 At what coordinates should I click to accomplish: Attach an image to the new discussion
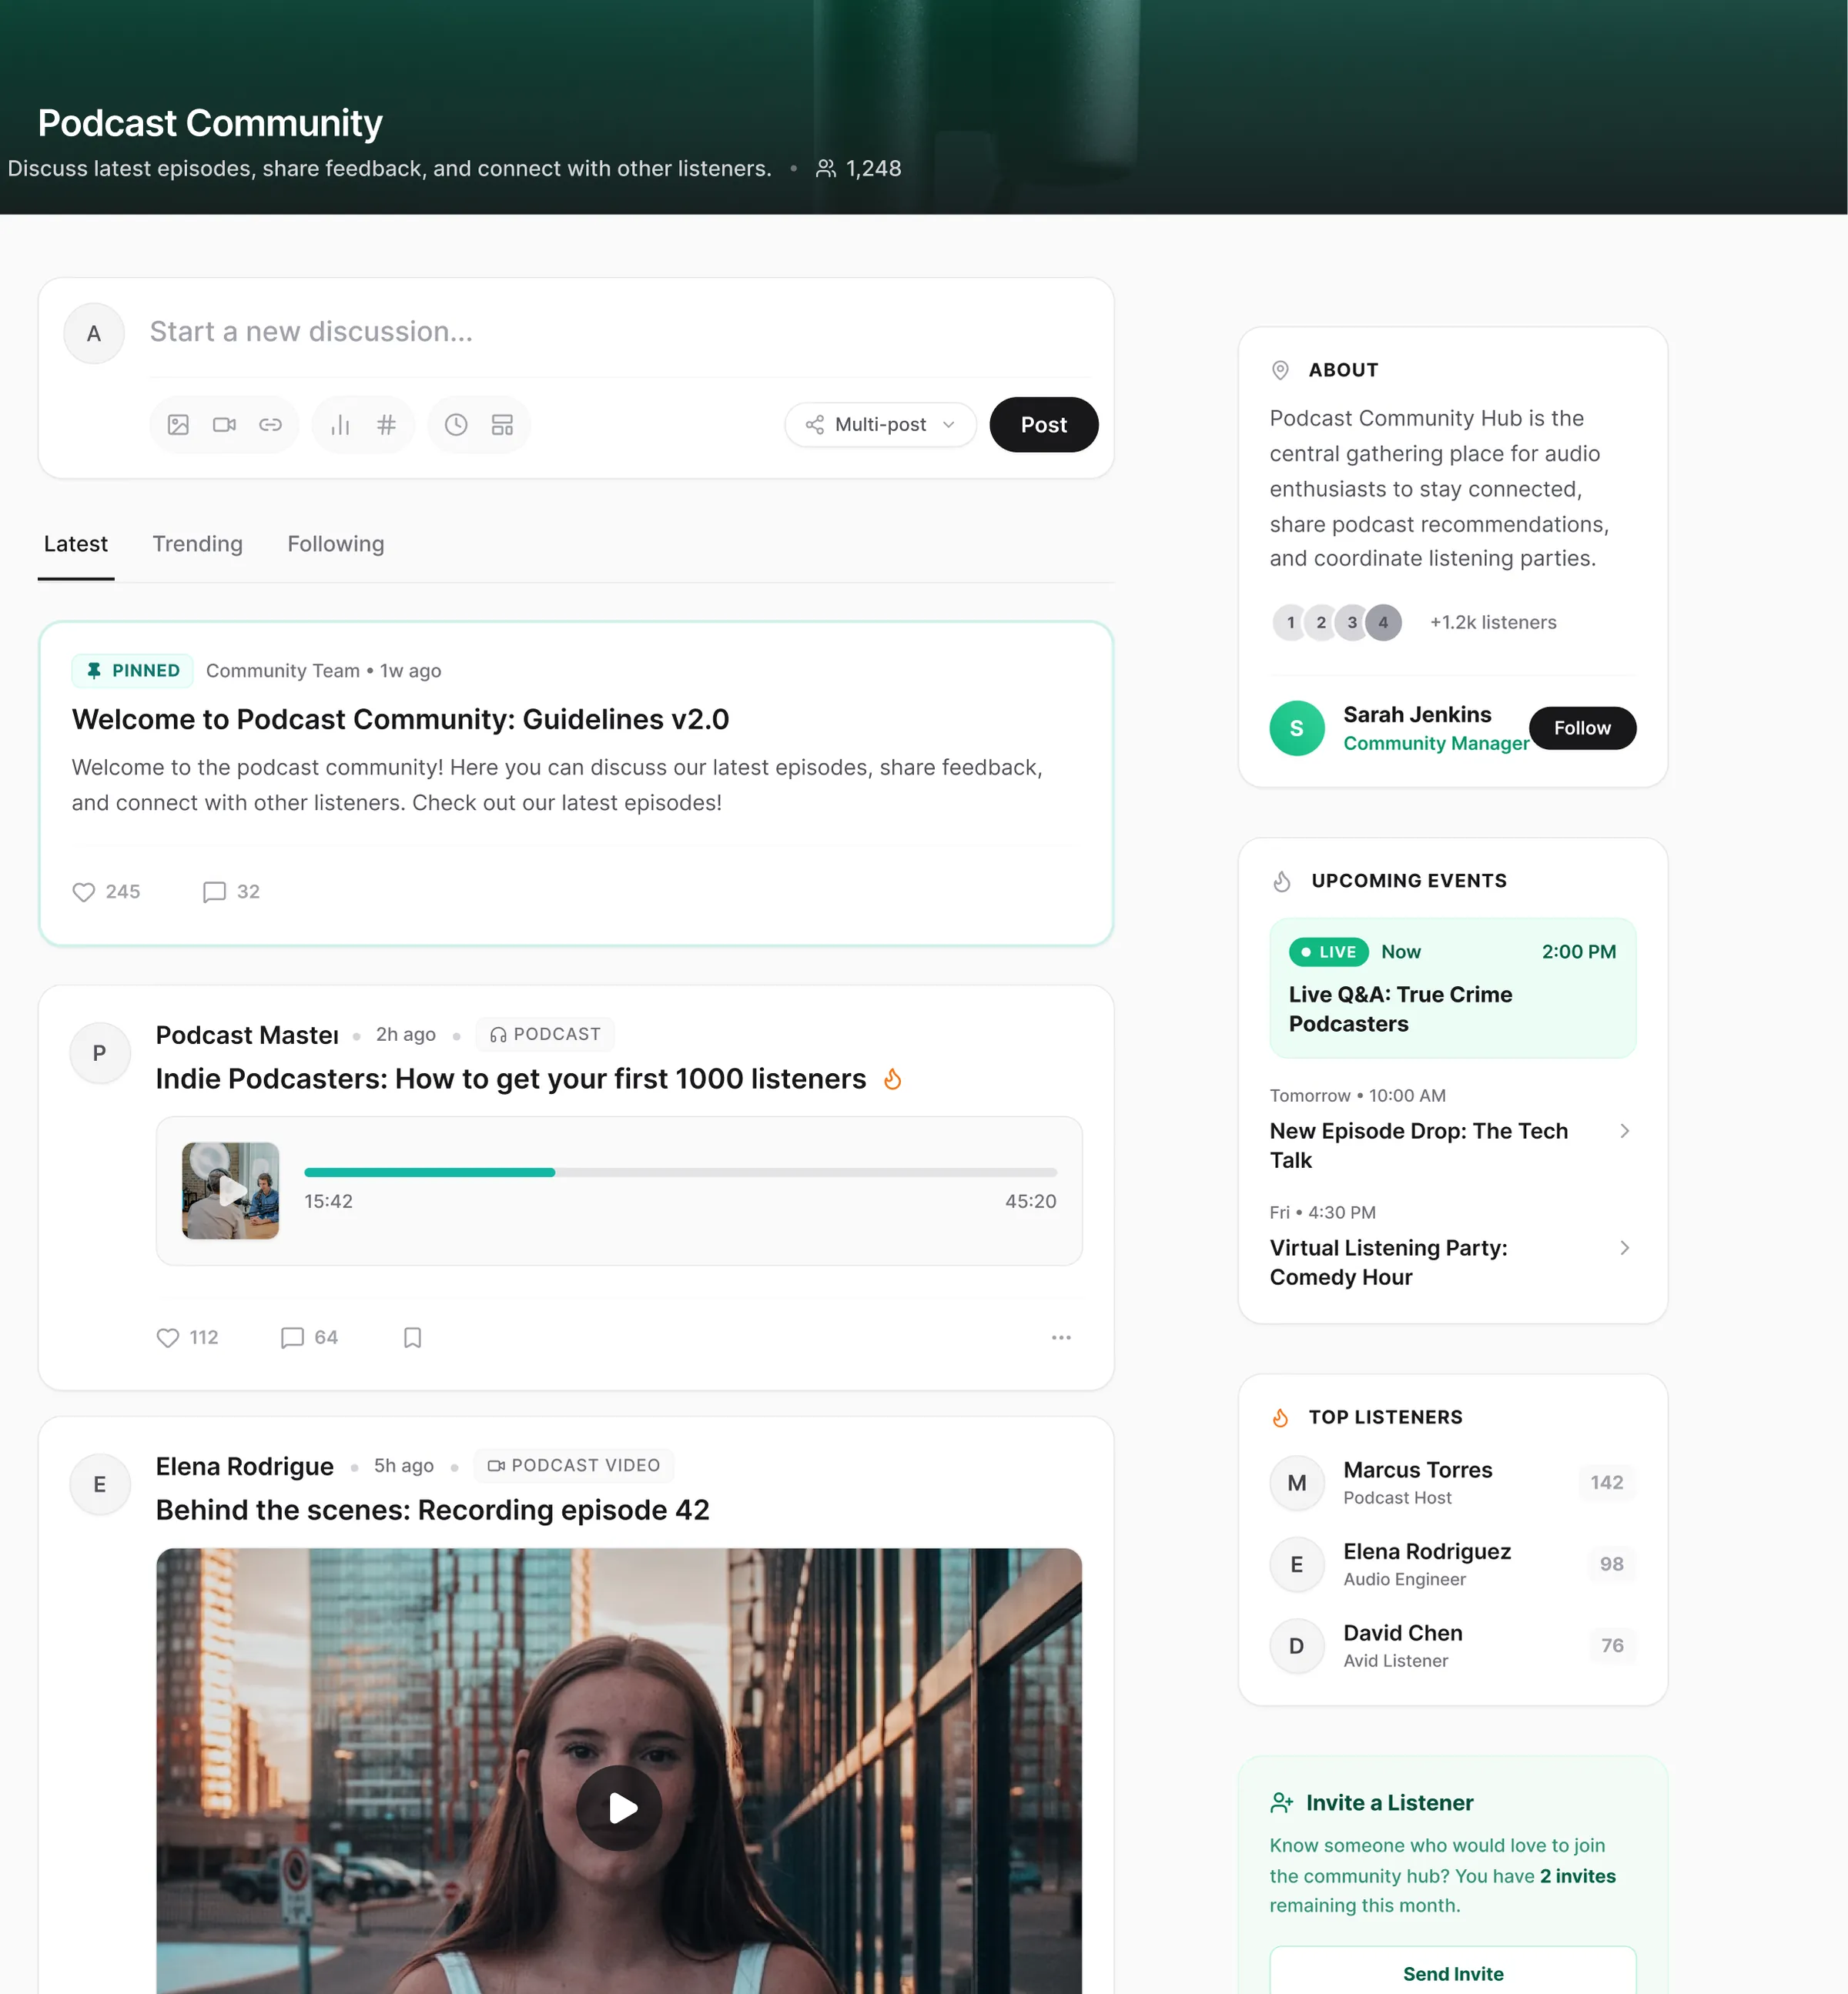(x=178, y=425)
